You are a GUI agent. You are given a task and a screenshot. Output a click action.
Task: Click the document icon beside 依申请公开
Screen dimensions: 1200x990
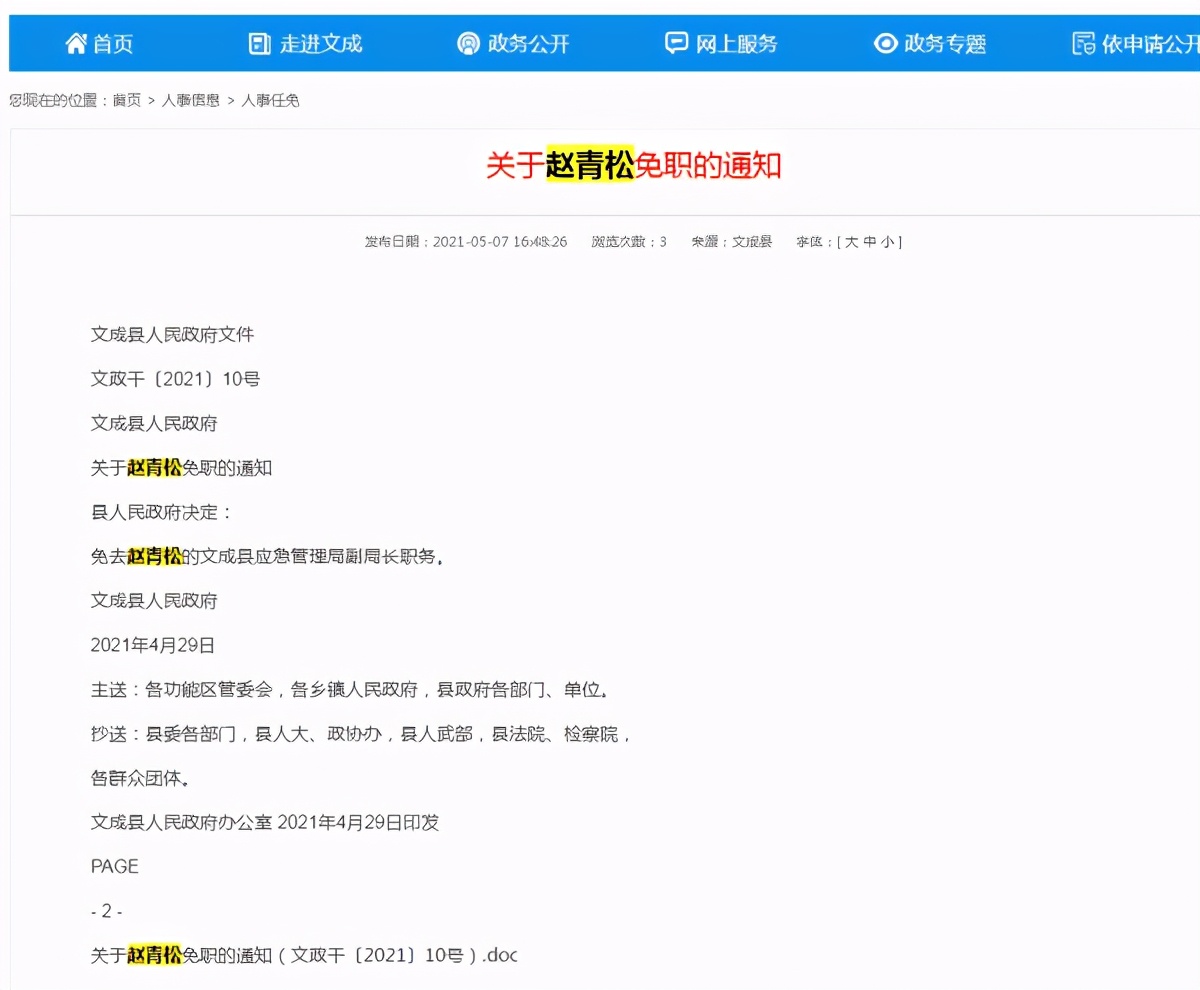1082,43
